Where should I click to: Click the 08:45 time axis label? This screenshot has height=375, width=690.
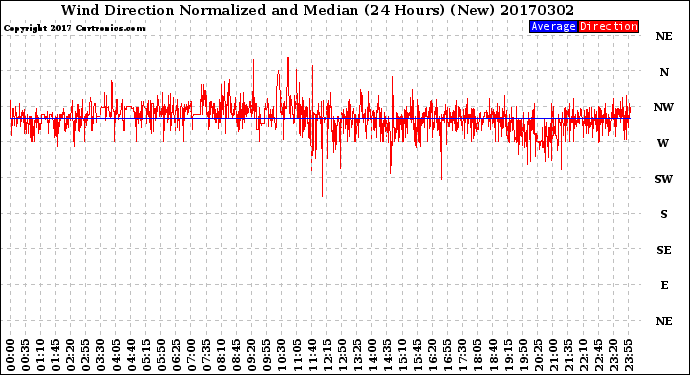[x=237, y=355]
